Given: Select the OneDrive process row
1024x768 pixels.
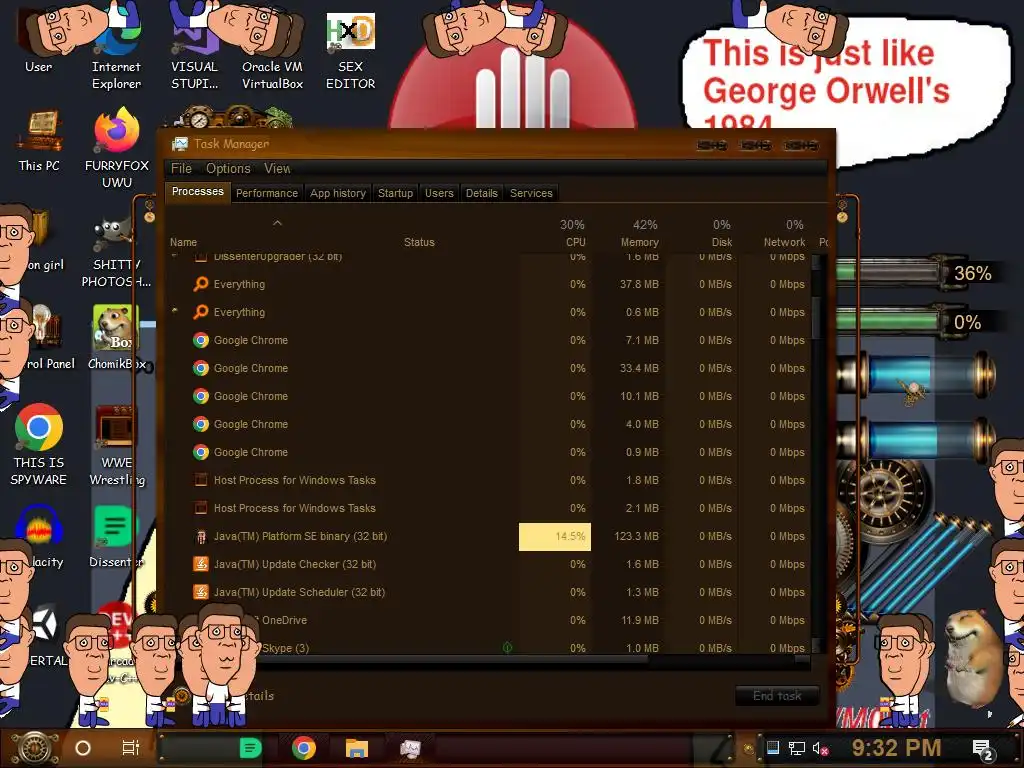Looking at the screenshot, I should (488, 620).
